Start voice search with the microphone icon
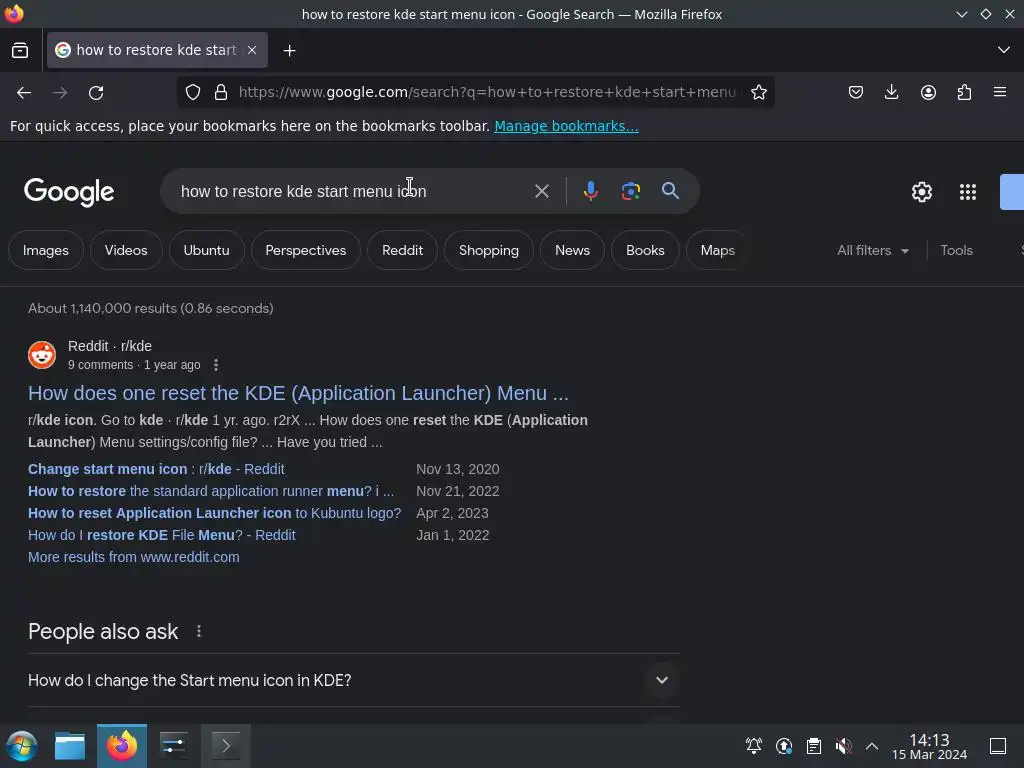 click(590, 191)
